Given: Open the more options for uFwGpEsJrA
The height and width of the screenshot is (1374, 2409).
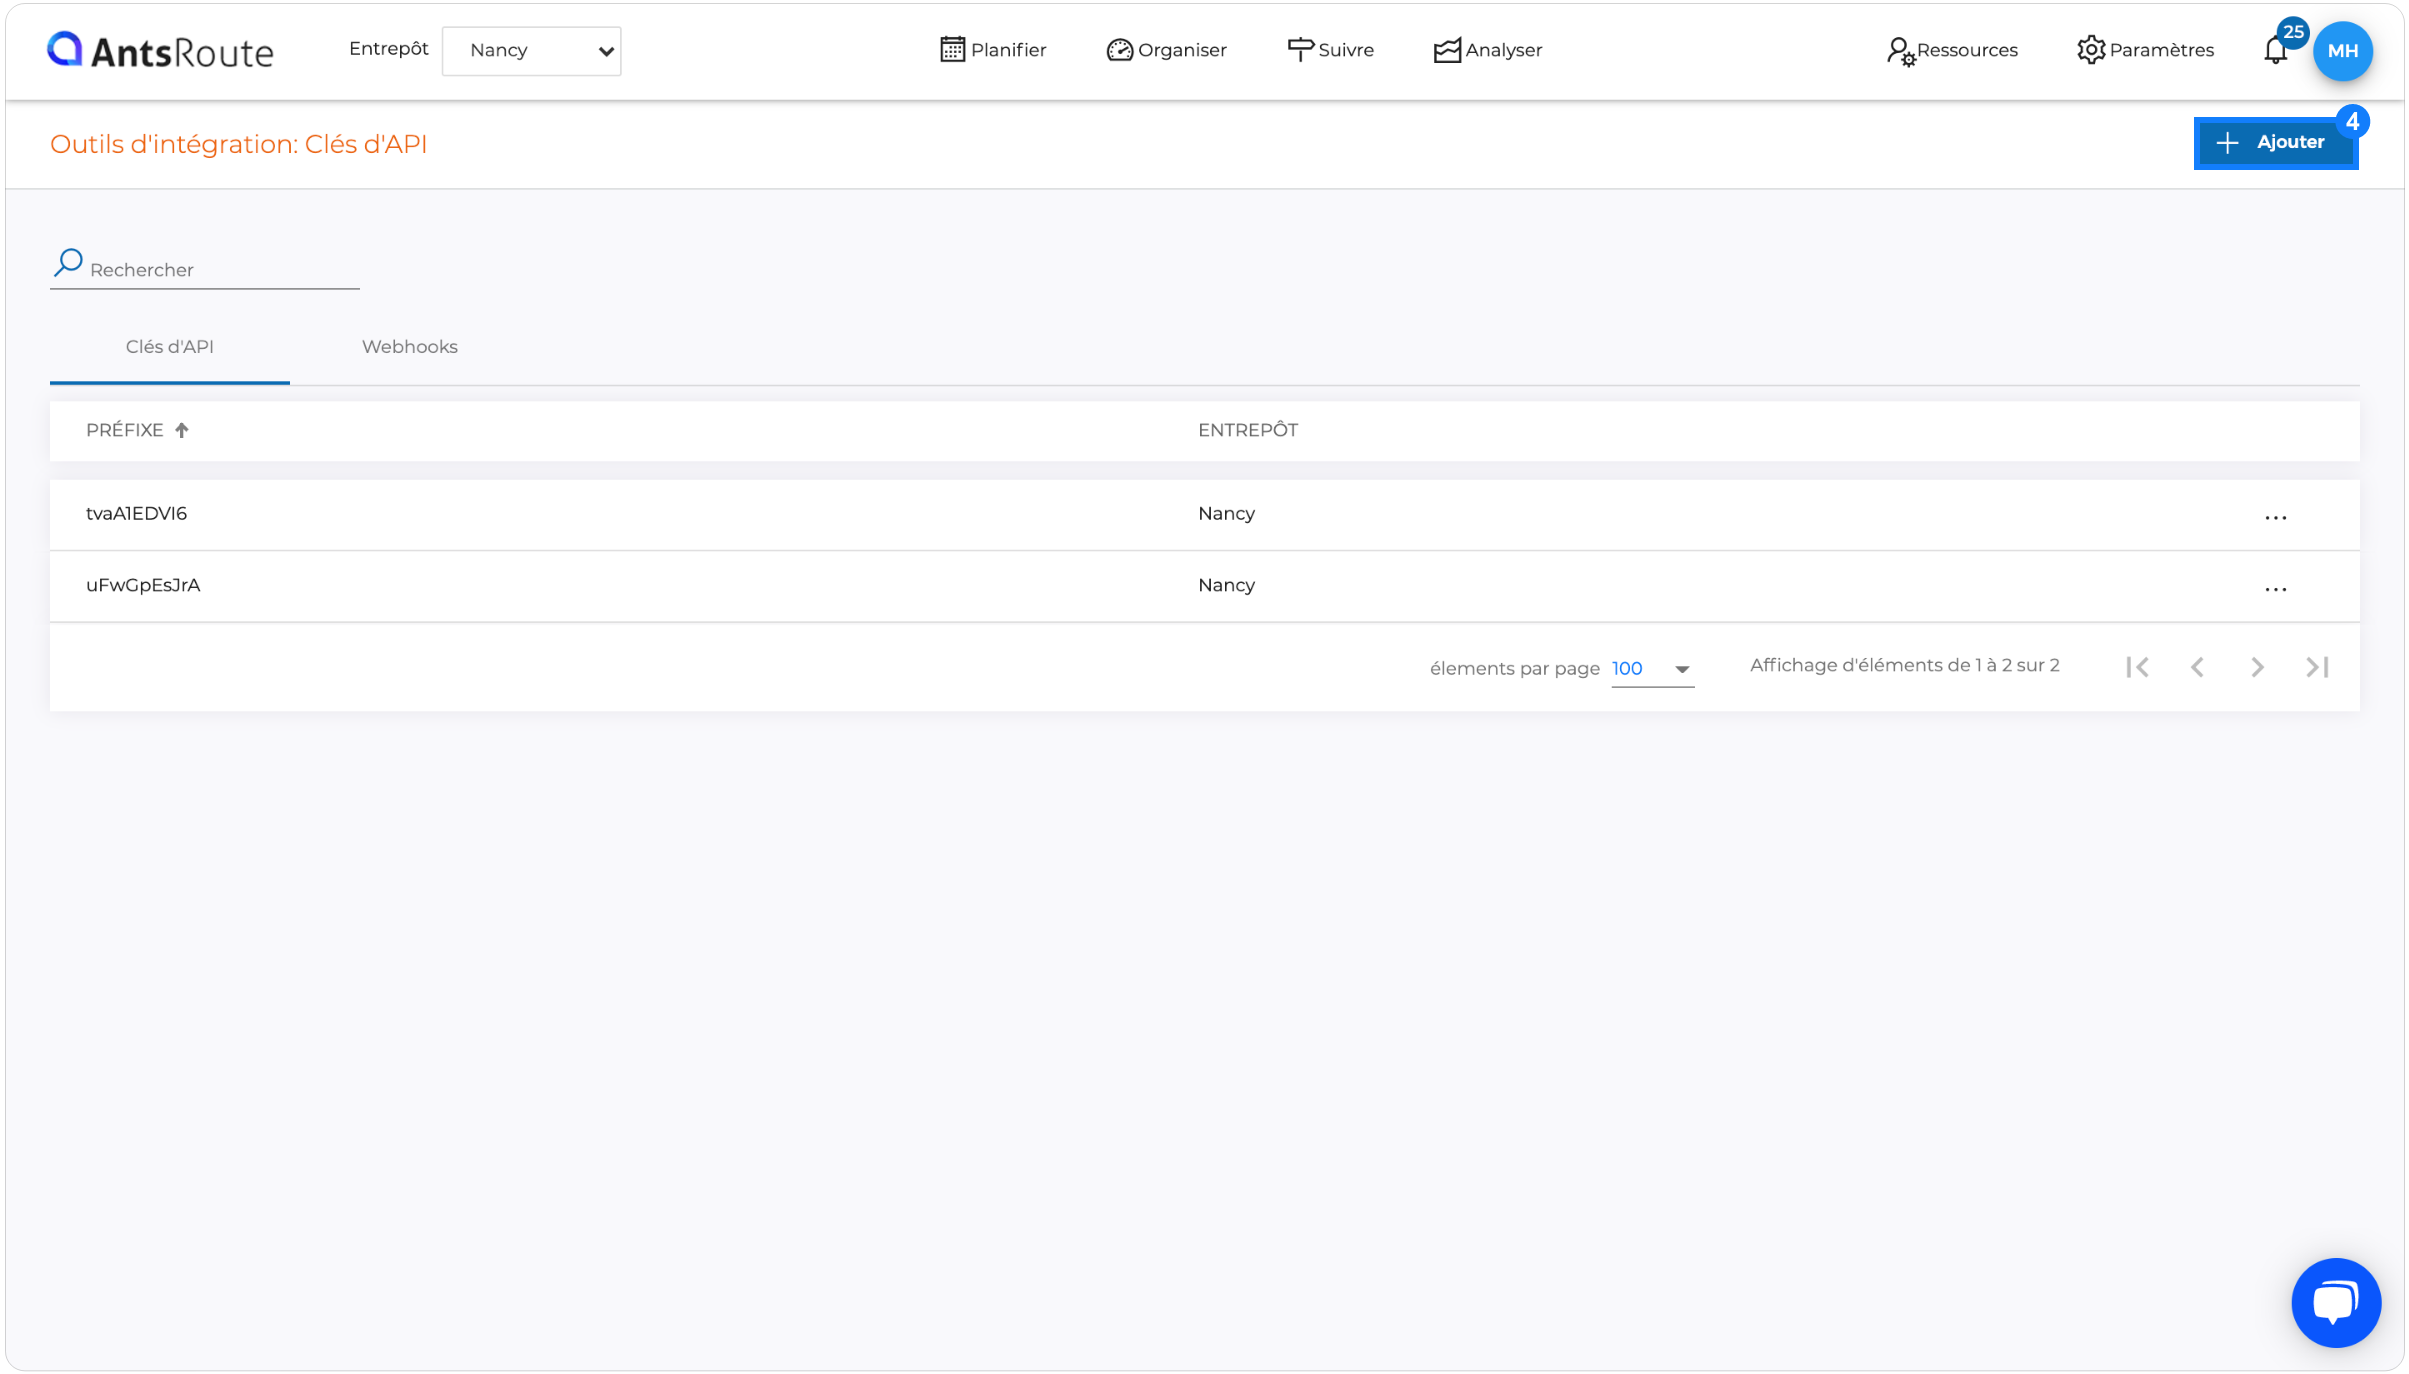Looking at the screenshot, I should (x=2276, y=589).
